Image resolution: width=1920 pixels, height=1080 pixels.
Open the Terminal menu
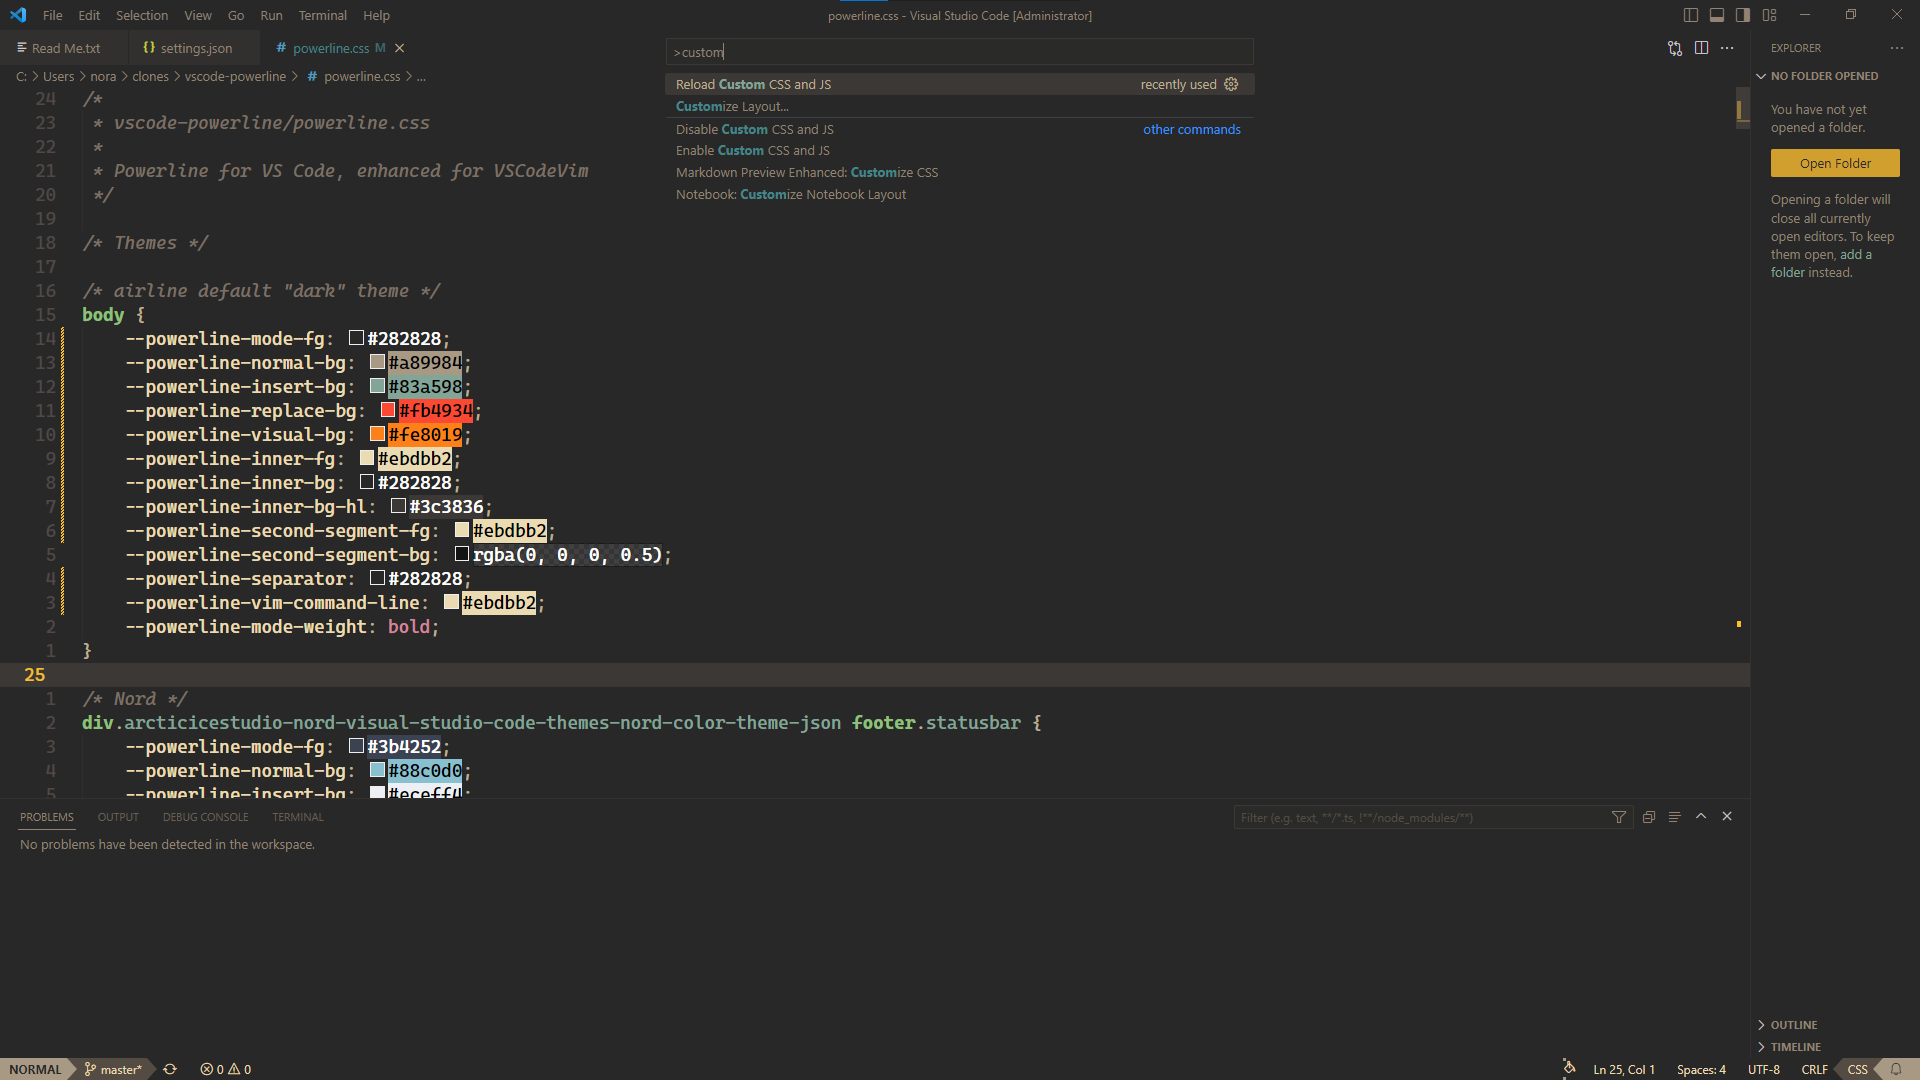point(322,15)
